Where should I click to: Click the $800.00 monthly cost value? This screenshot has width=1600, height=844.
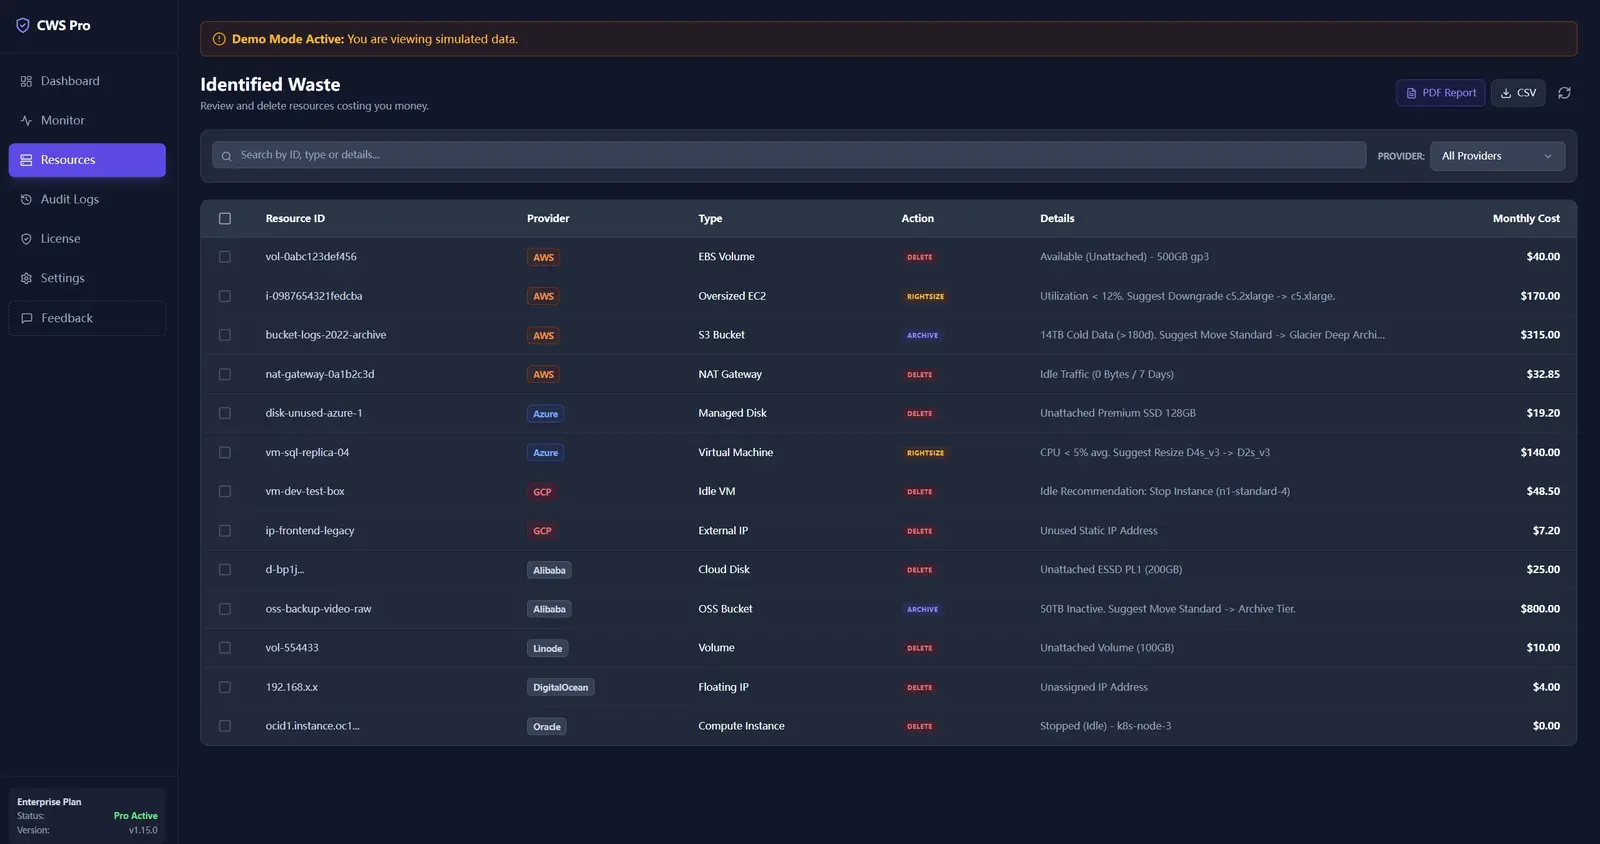[1540, 609]
